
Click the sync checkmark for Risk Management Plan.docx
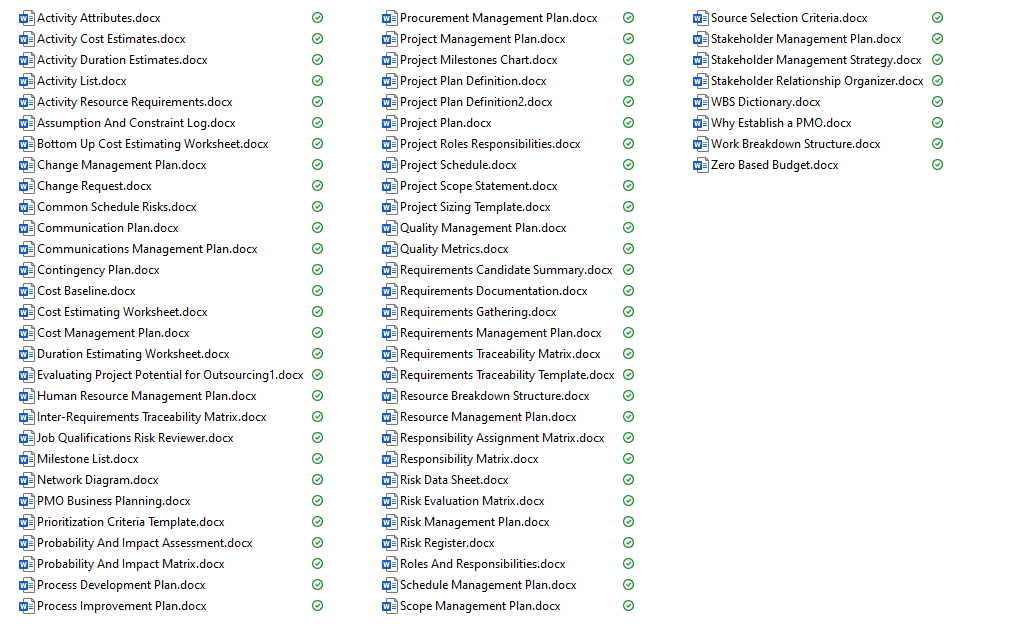628,521
